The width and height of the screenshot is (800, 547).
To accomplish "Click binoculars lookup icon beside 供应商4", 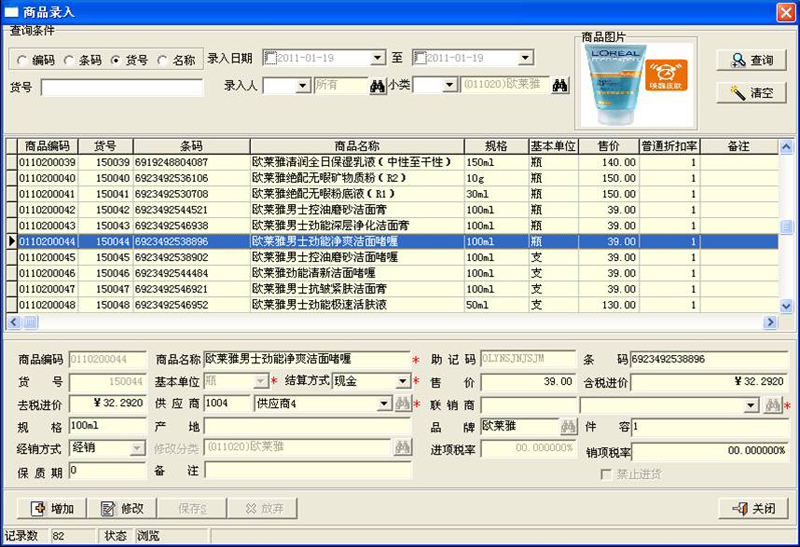I will coord(403,404).
